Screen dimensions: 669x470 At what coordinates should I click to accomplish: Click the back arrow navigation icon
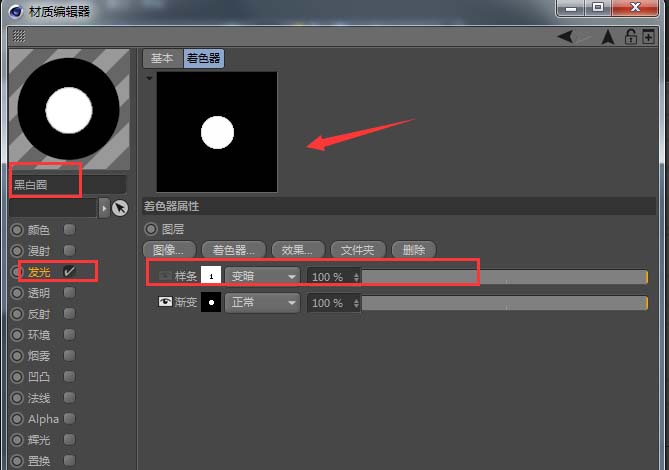(566, 37)
